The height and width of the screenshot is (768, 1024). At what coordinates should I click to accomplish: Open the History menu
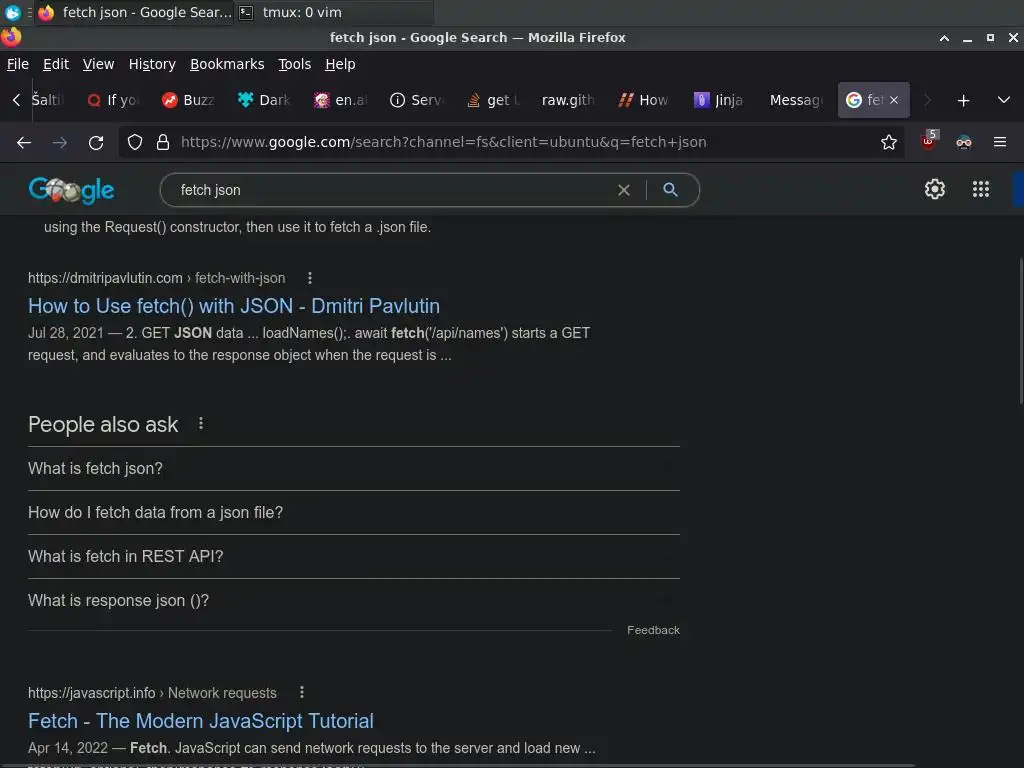coord(152,64)
